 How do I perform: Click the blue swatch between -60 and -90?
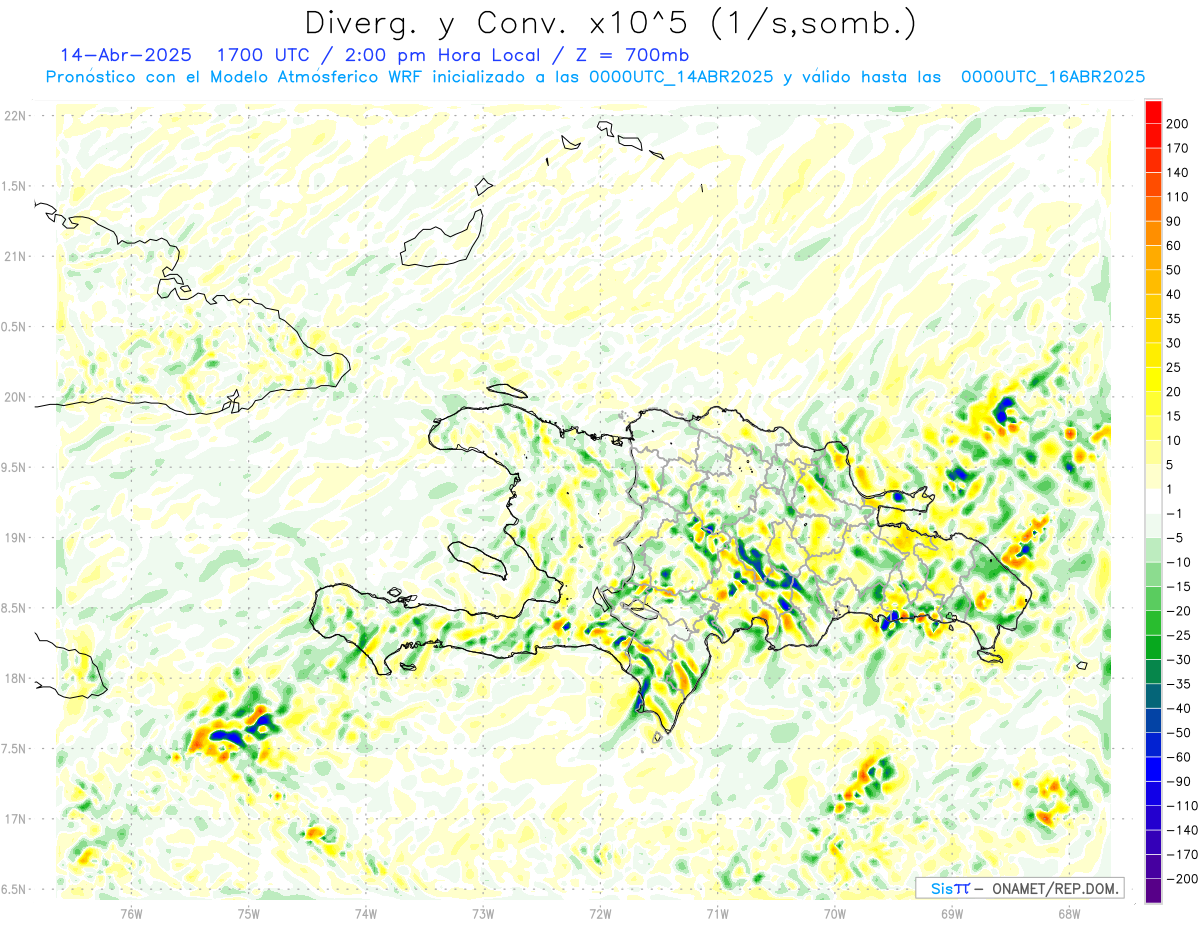[1153, 769]
